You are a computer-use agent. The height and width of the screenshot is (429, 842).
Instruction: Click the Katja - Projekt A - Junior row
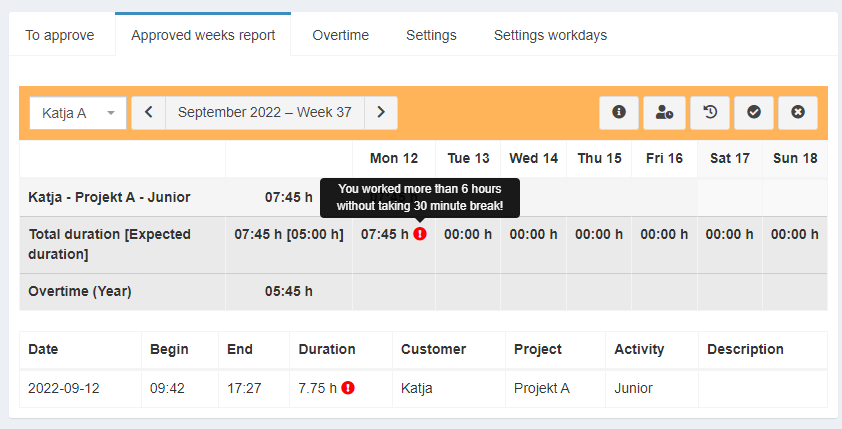[110, 197]
